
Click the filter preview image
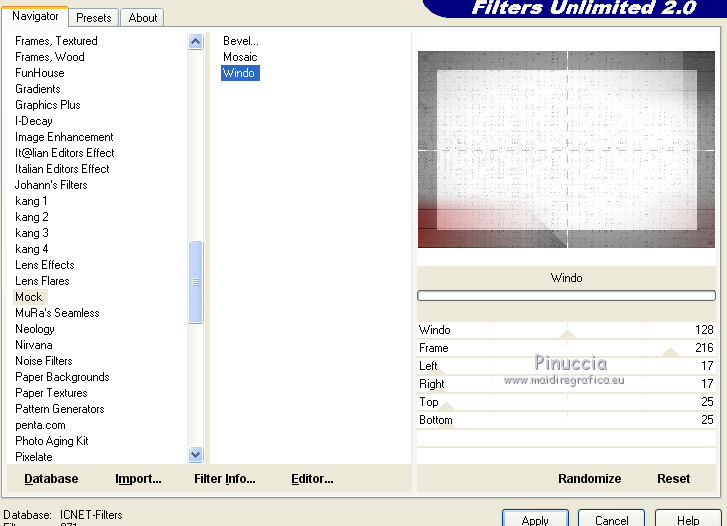pos(566,149)
